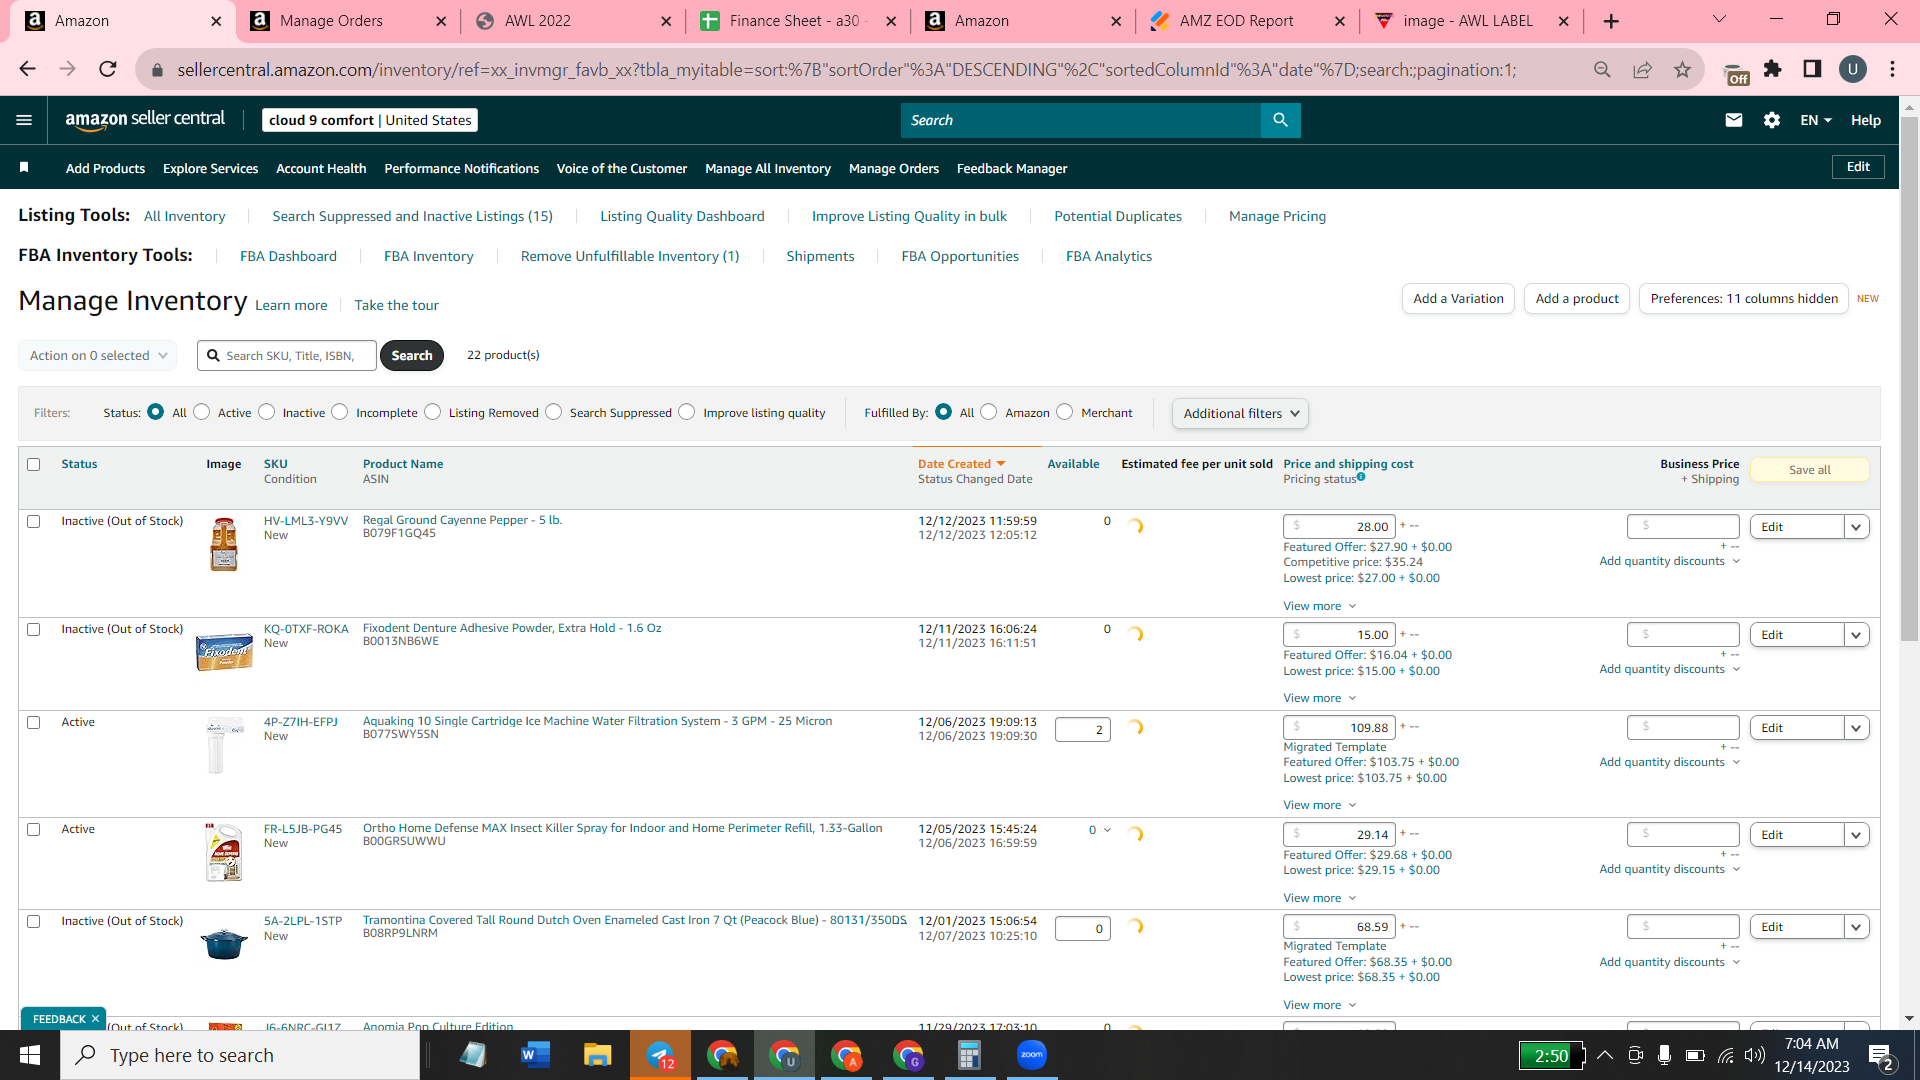
Task: Switch to the Manage Orders browser tab
Action: [348, 21]
